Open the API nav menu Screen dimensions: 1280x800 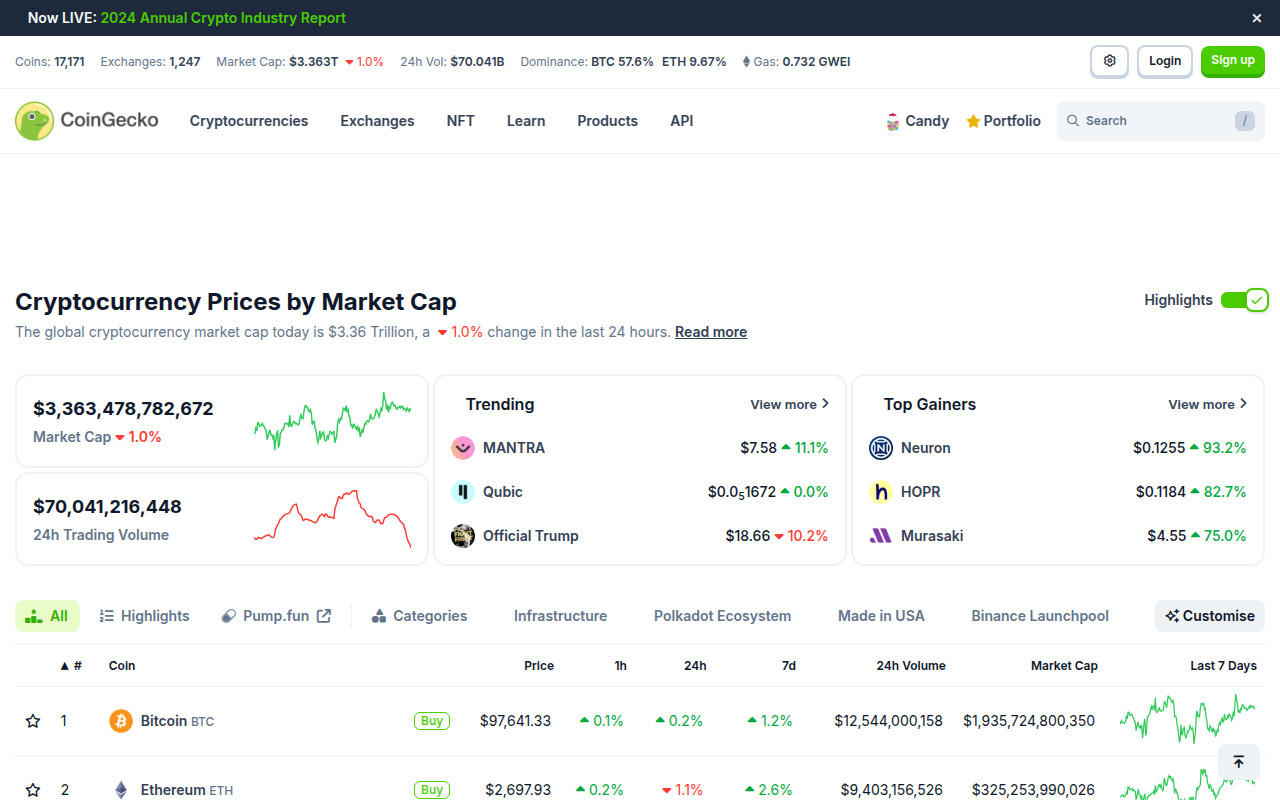coord(681,121)
